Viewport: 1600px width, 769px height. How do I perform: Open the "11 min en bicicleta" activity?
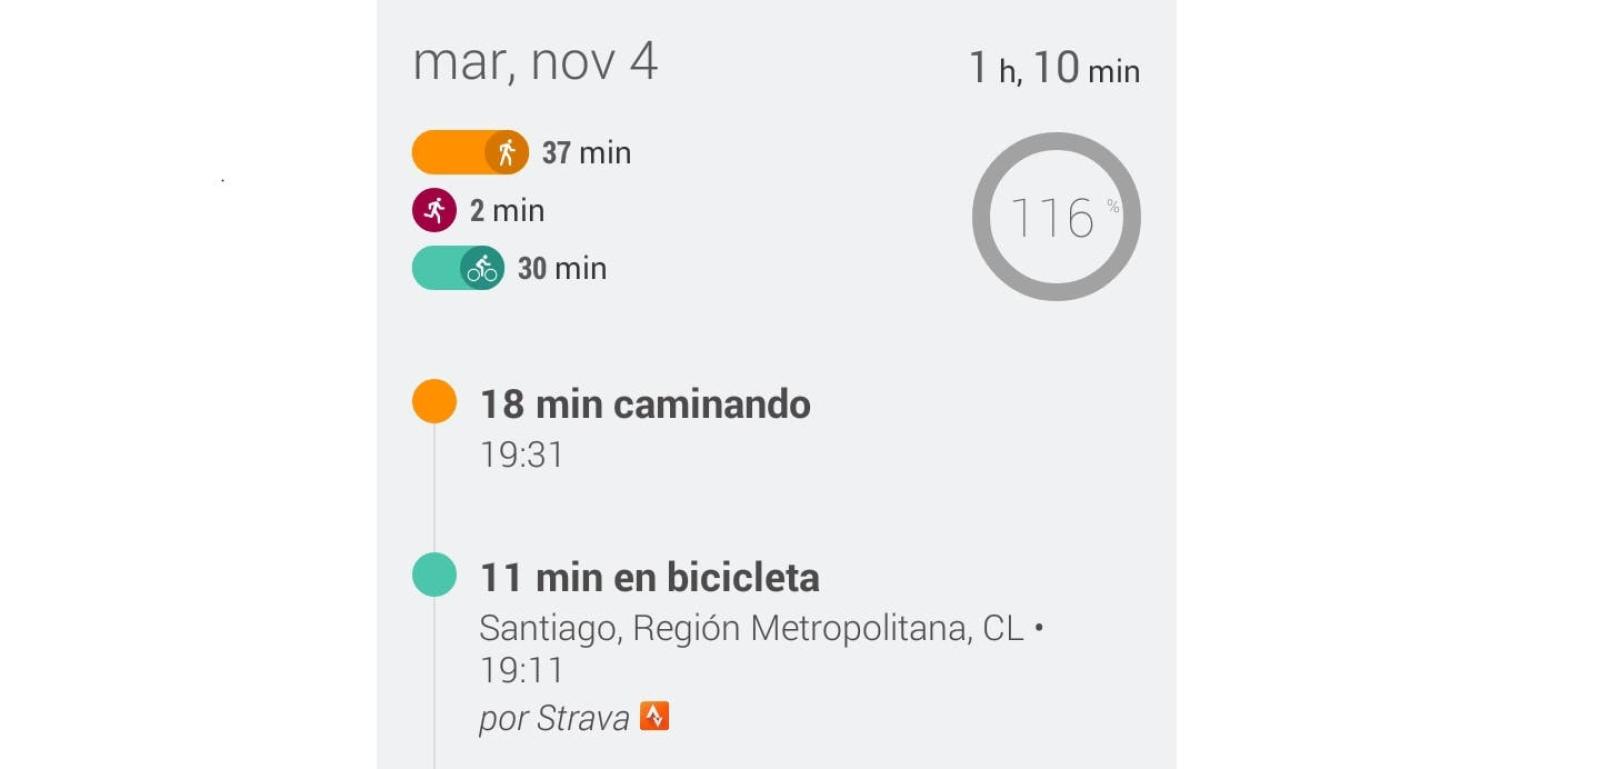pyautogui.click(x=649, y=578)
